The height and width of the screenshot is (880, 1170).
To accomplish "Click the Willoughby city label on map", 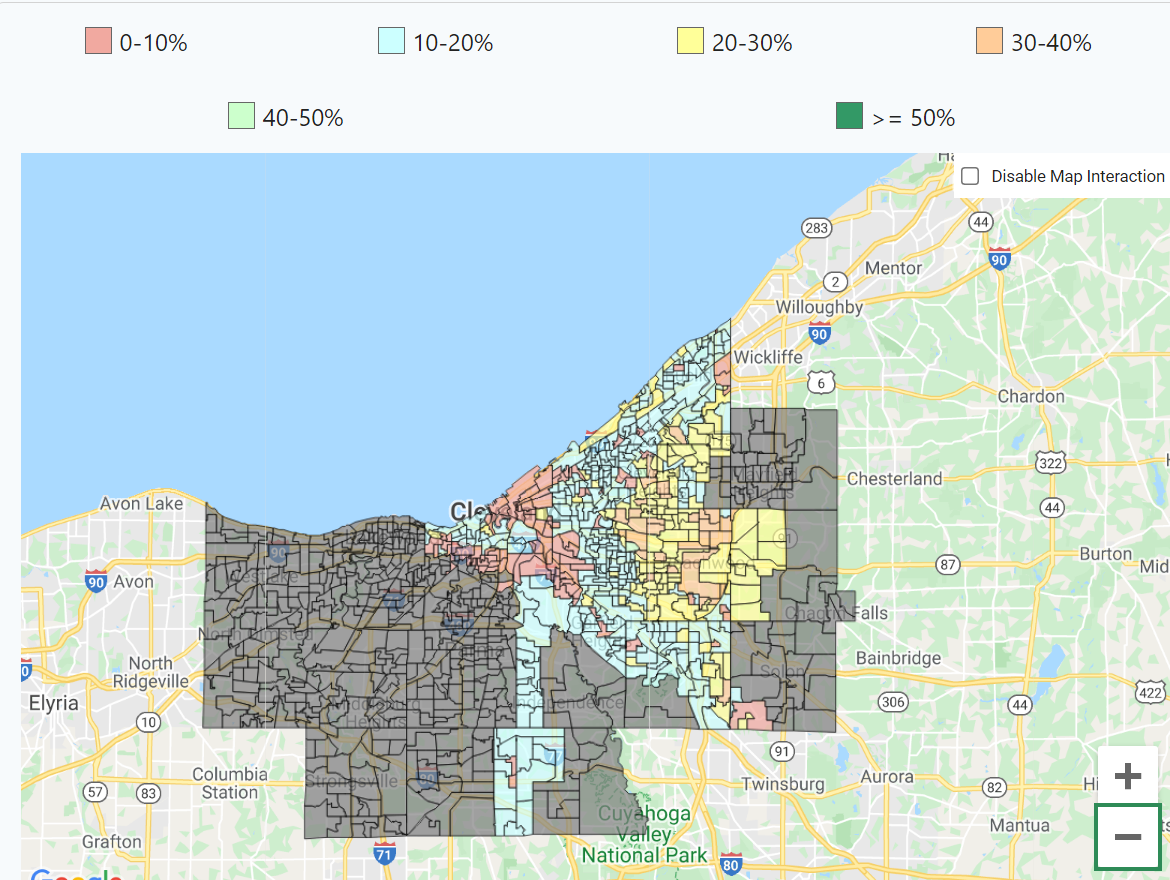I will pyautogui.click(x=819, y=307).
